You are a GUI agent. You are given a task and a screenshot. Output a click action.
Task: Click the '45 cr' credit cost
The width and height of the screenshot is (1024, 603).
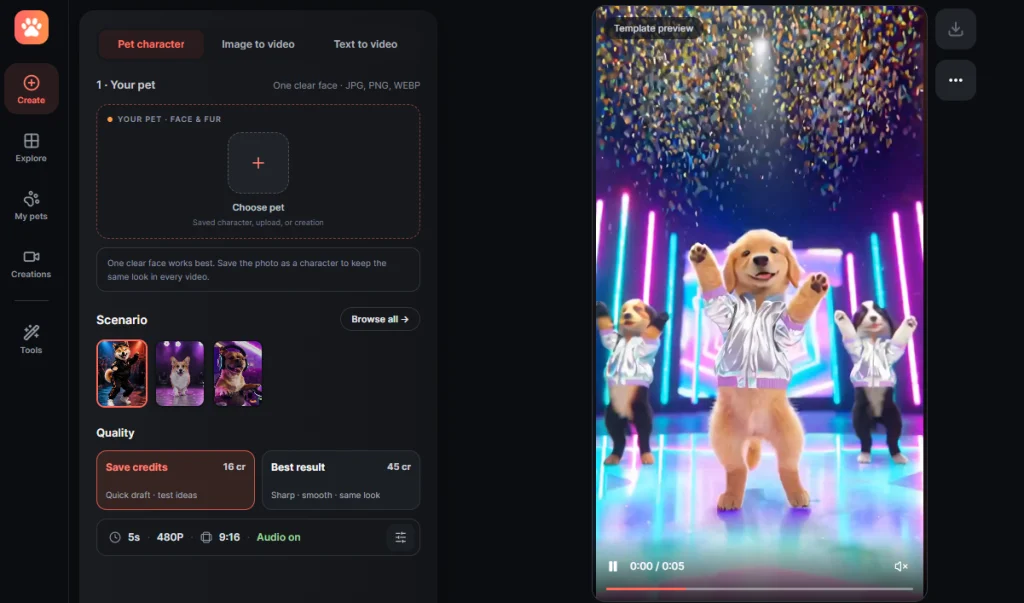pos(399,466)
